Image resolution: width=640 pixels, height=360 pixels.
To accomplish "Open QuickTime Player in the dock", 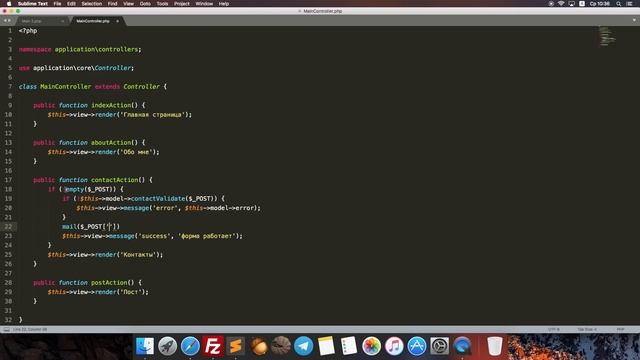I will pos(462,346).
